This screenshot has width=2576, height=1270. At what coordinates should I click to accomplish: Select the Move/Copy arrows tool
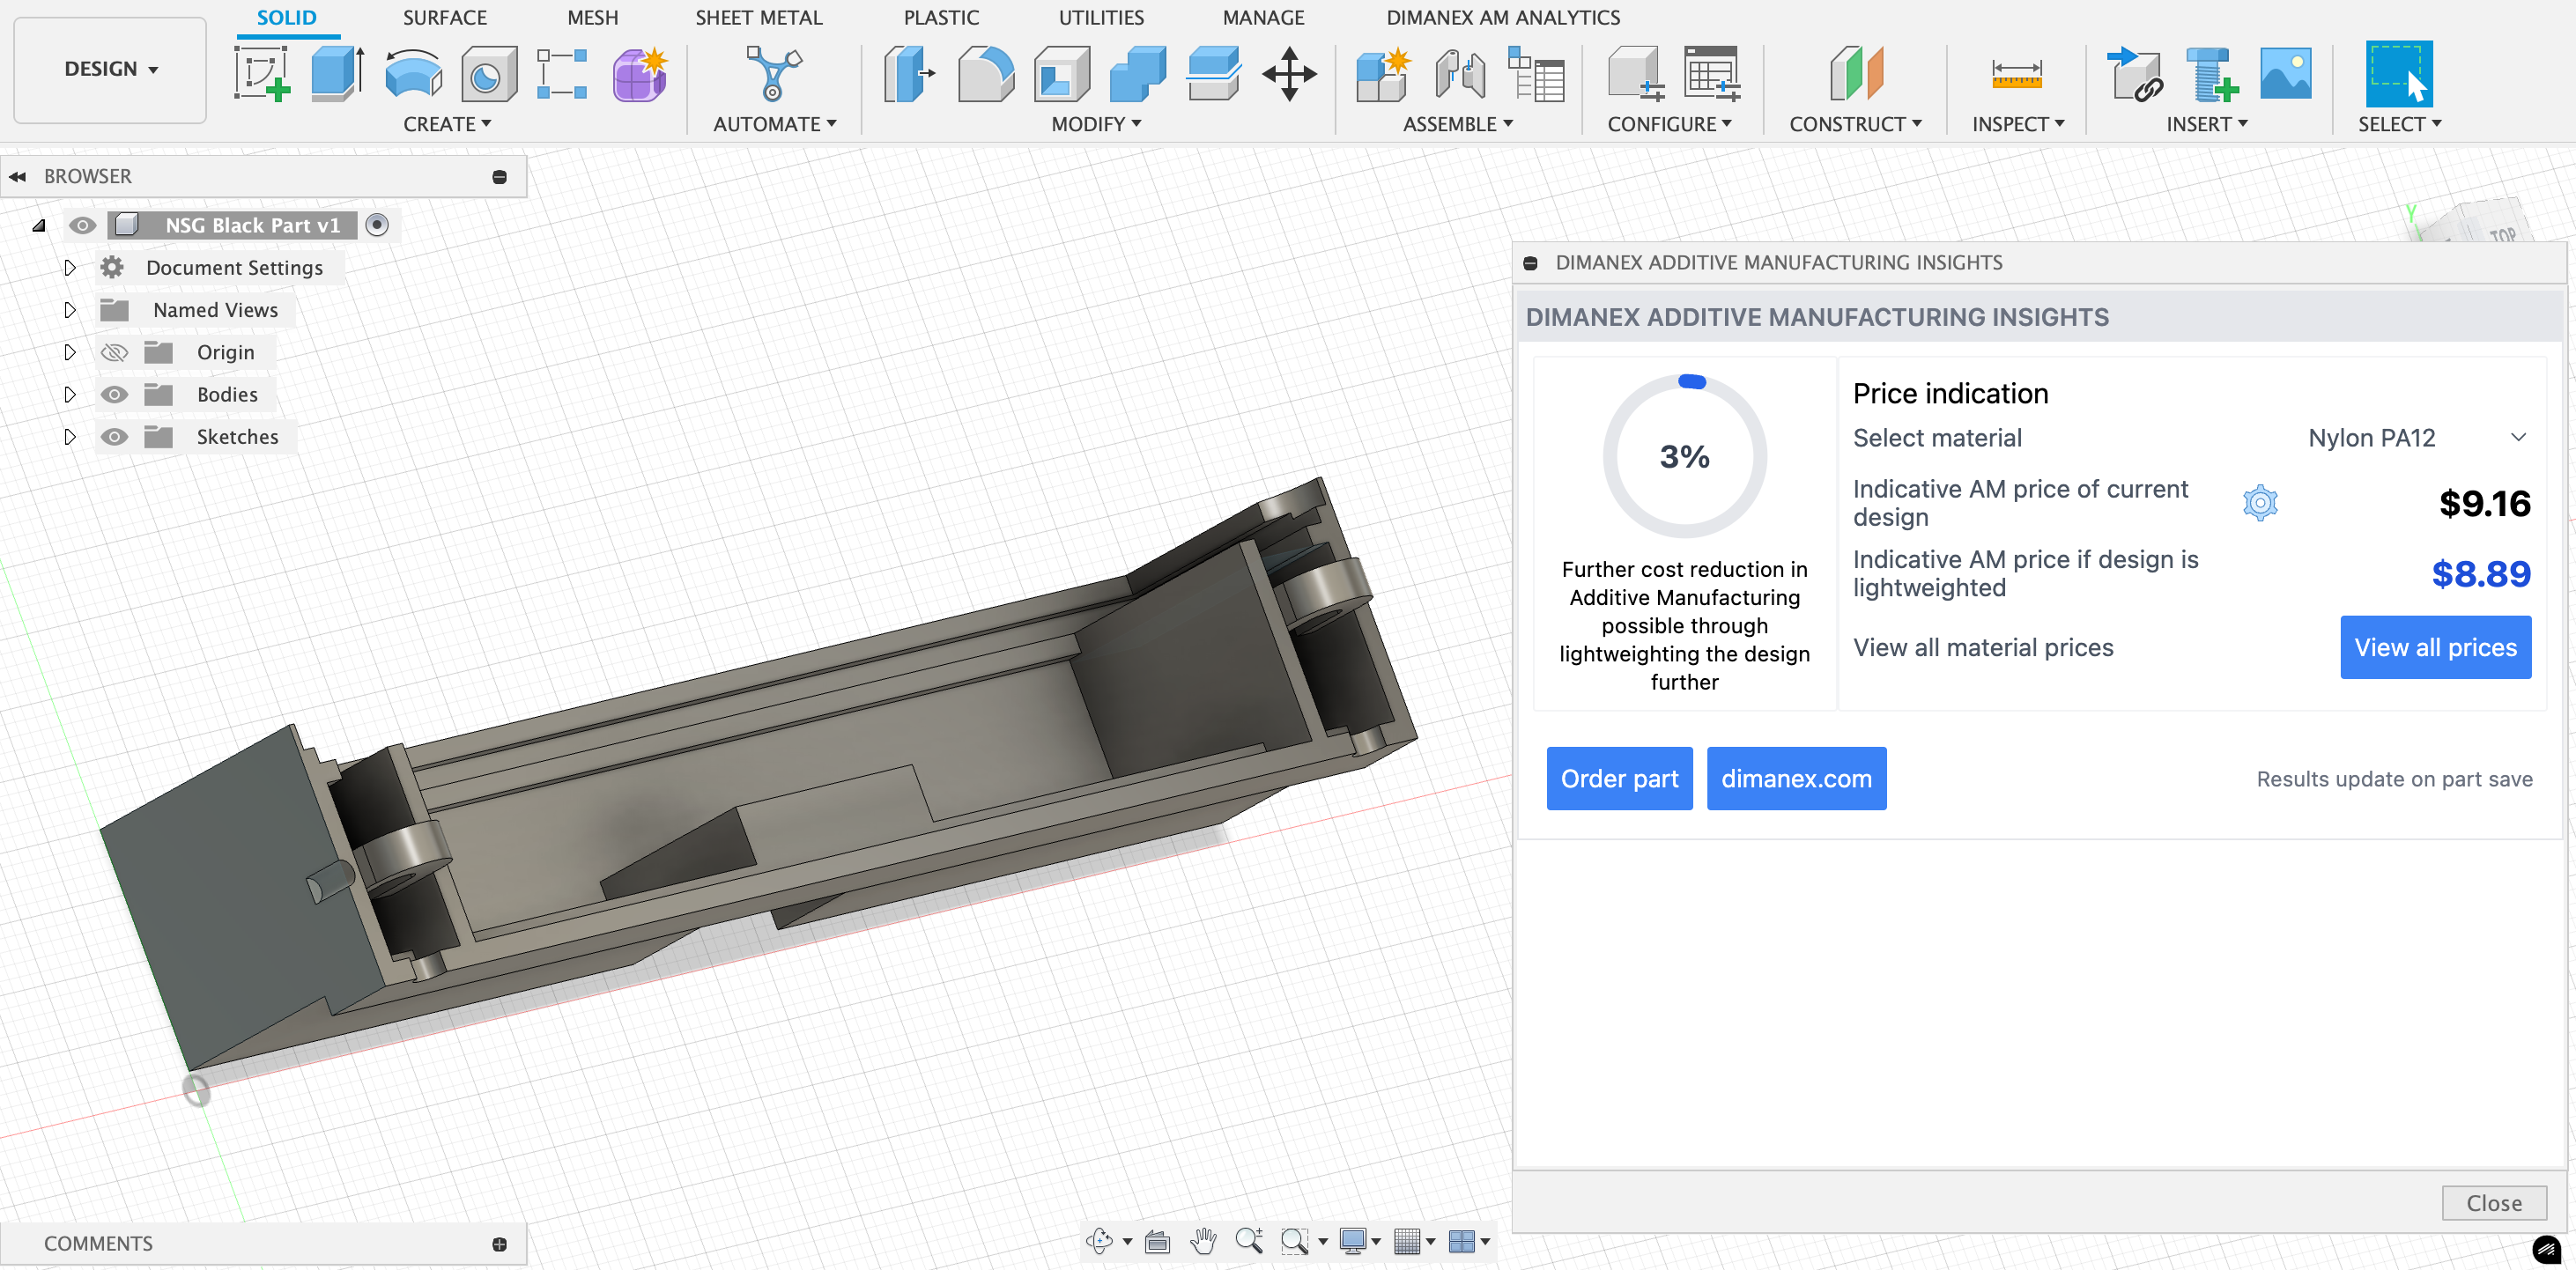[1288, 74]
